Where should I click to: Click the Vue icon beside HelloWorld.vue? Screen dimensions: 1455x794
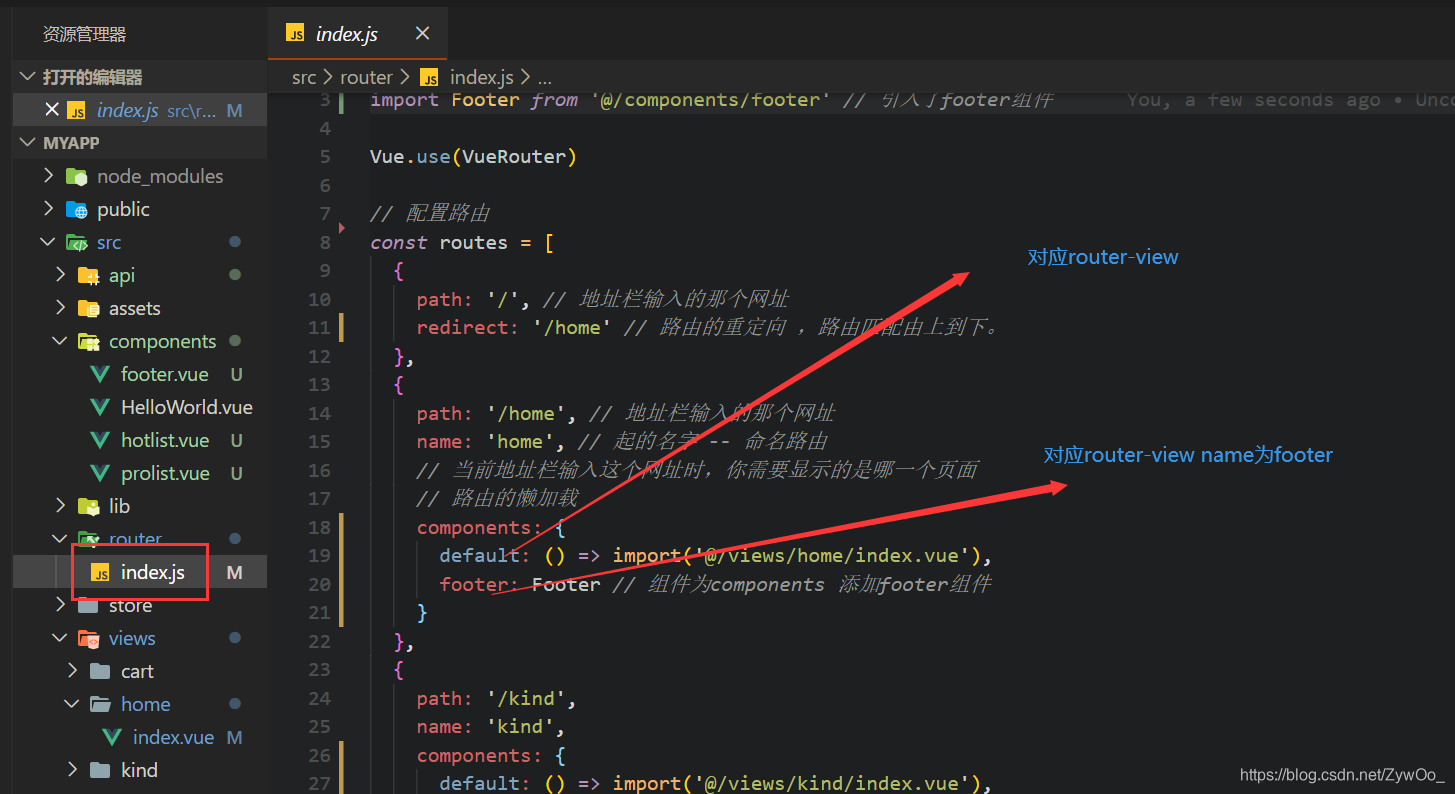(x=100, y=408)
